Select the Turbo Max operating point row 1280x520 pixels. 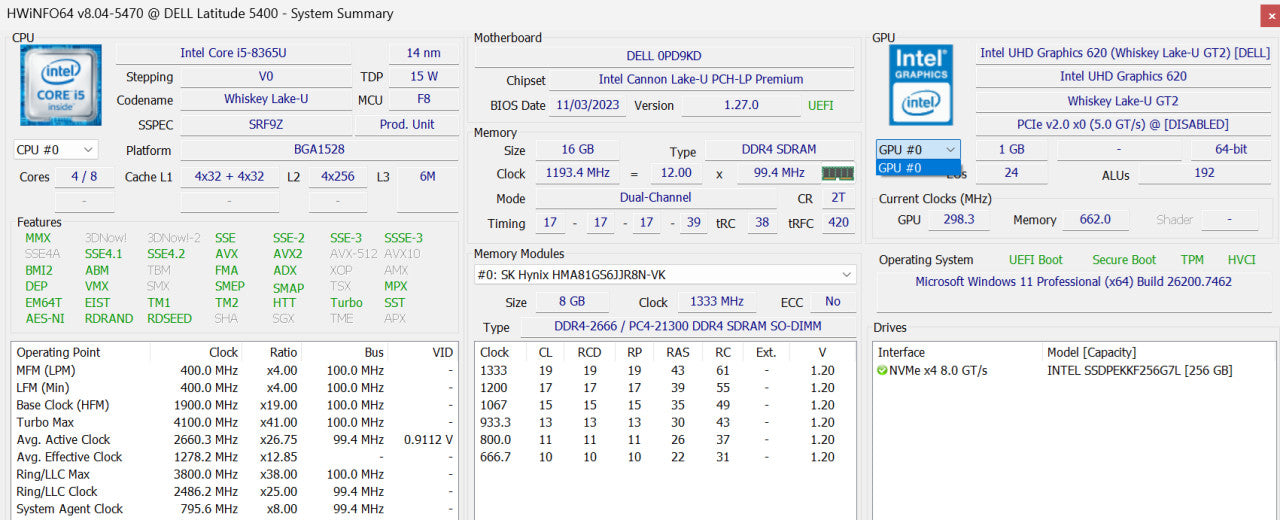(x=234, y=422)
